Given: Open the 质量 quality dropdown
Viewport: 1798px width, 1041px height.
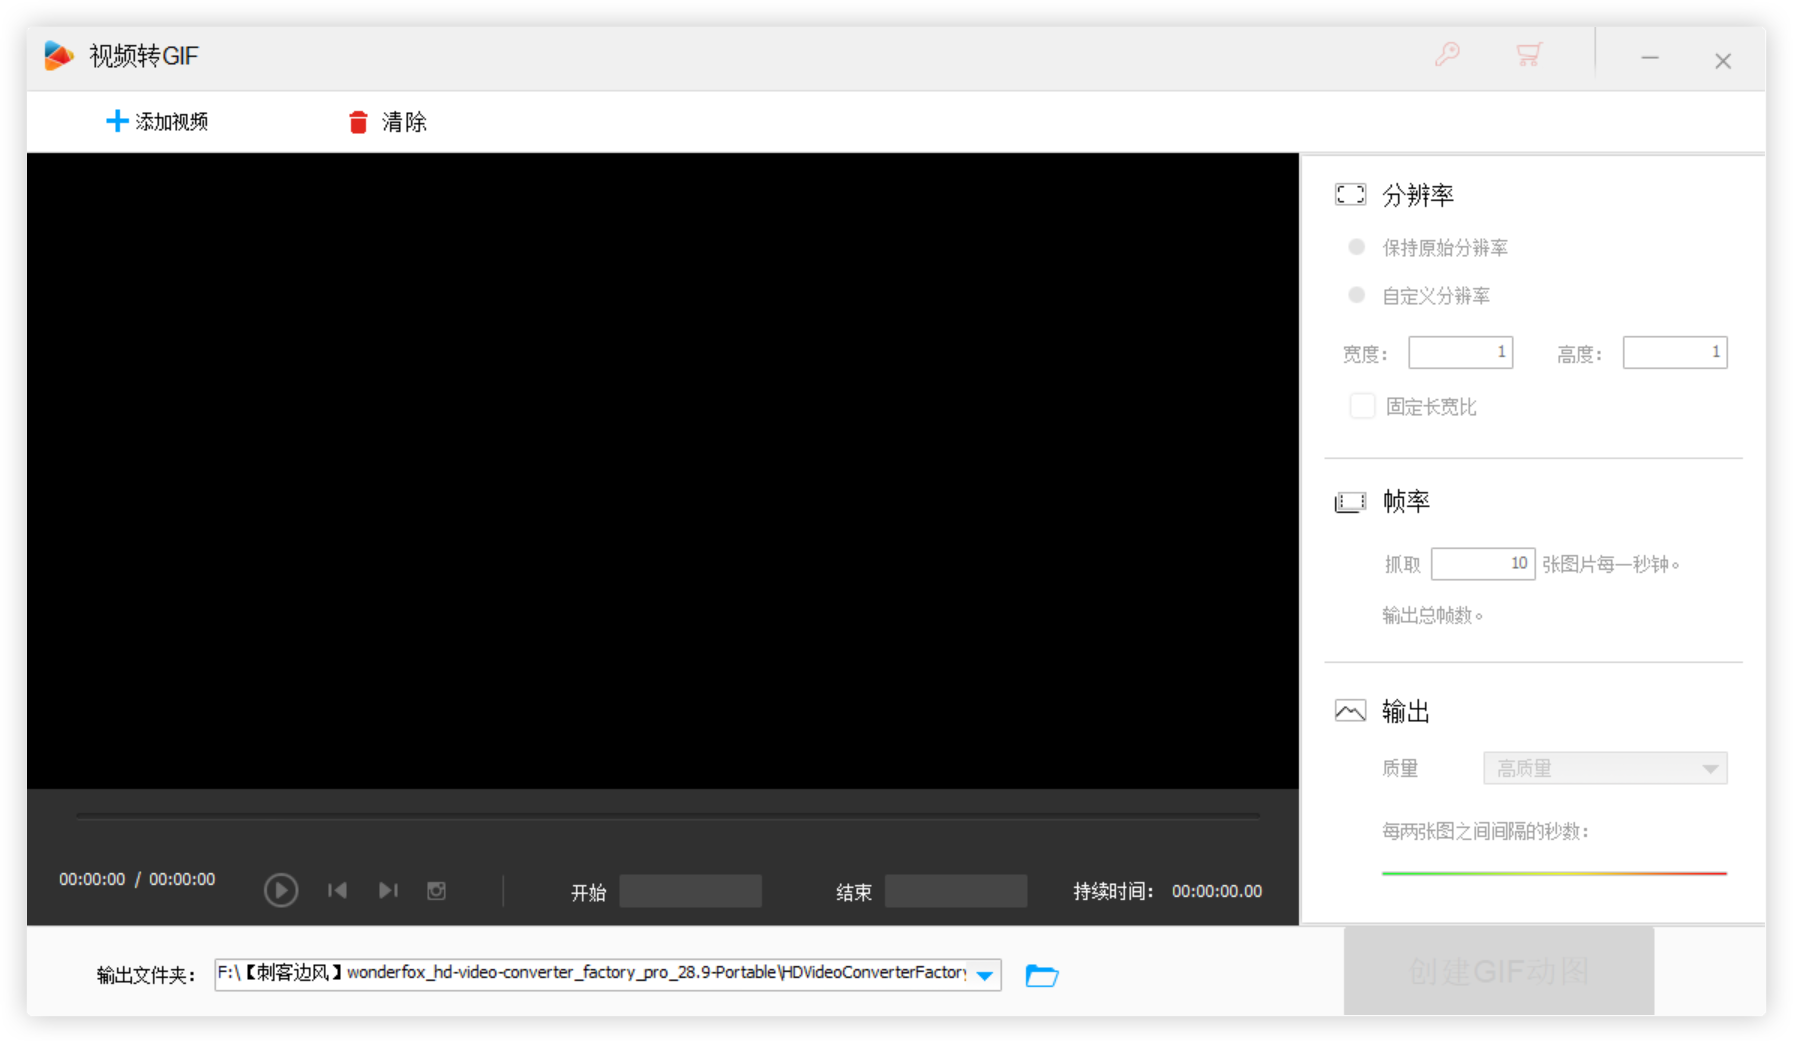Looking at the screenshot, I should (1604, 768).
